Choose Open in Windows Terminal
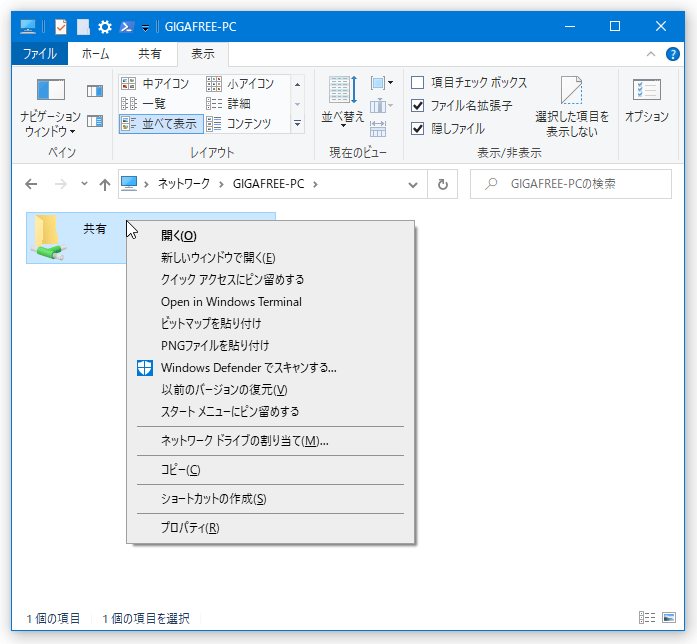 270,302
